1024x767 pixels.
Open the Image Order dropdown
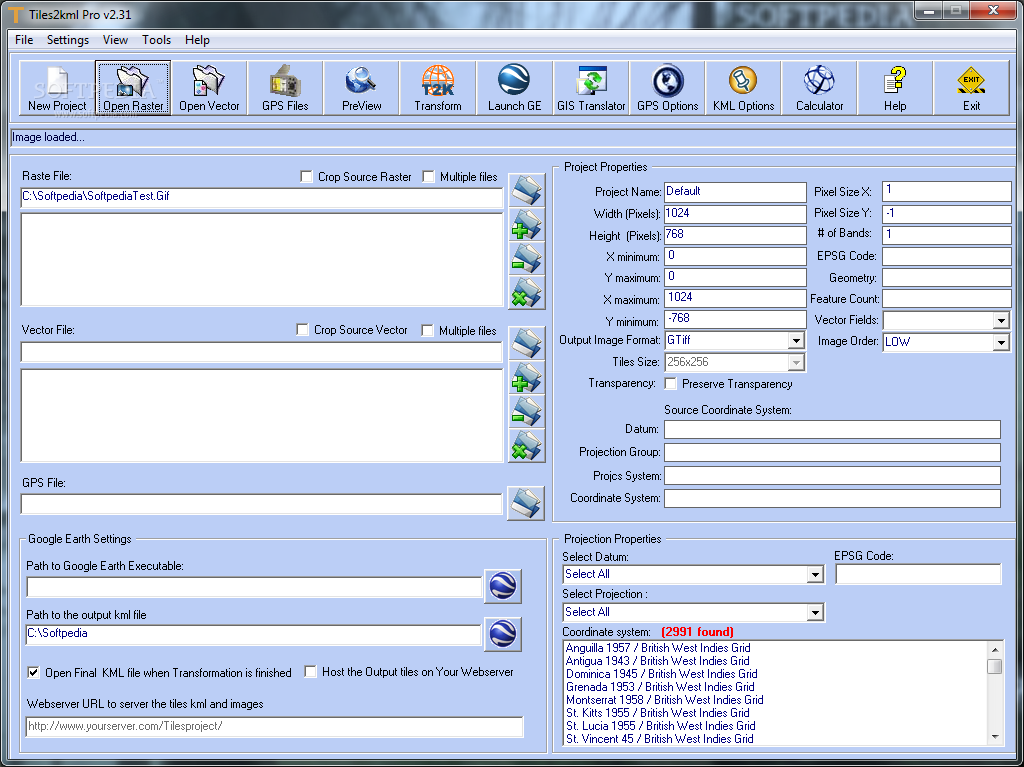[x=1000, y=342]
